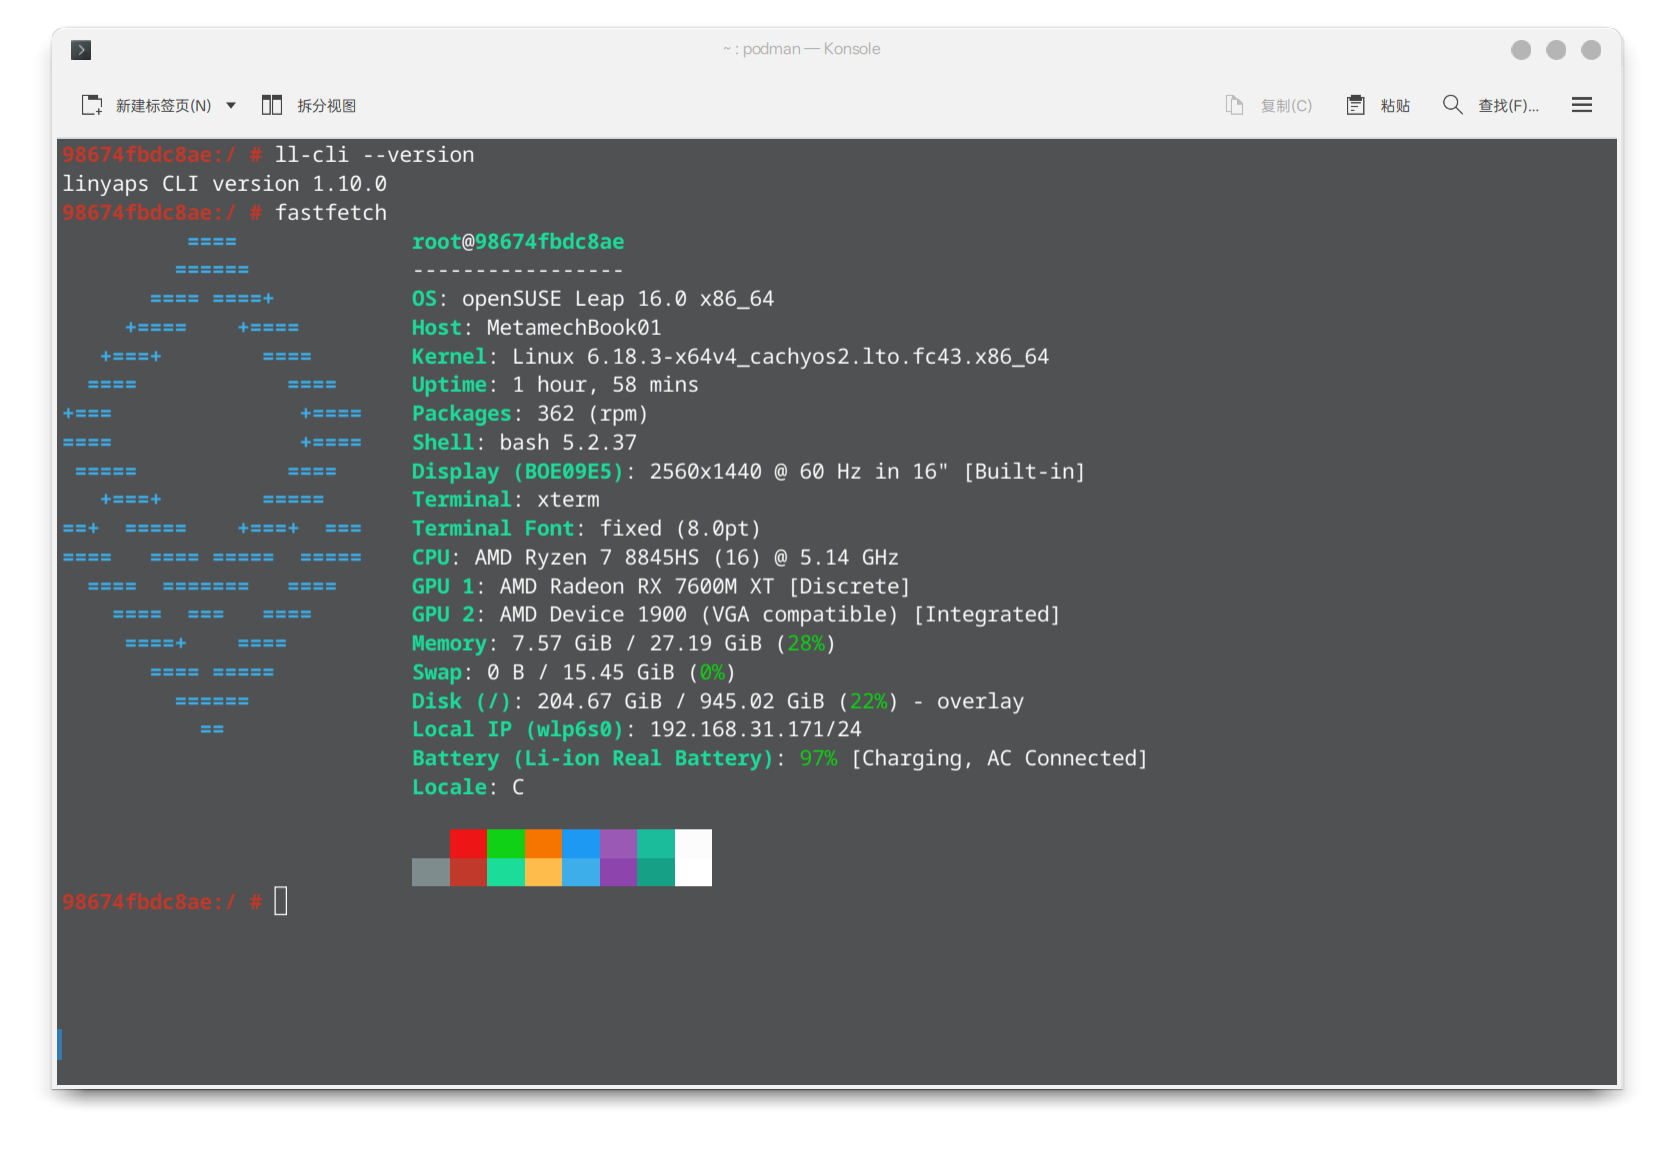Screen dimensions: 1675x1171
Task: Click the 复制(C) copy label
Action: pyautogui.click(x=1286, y=106)
